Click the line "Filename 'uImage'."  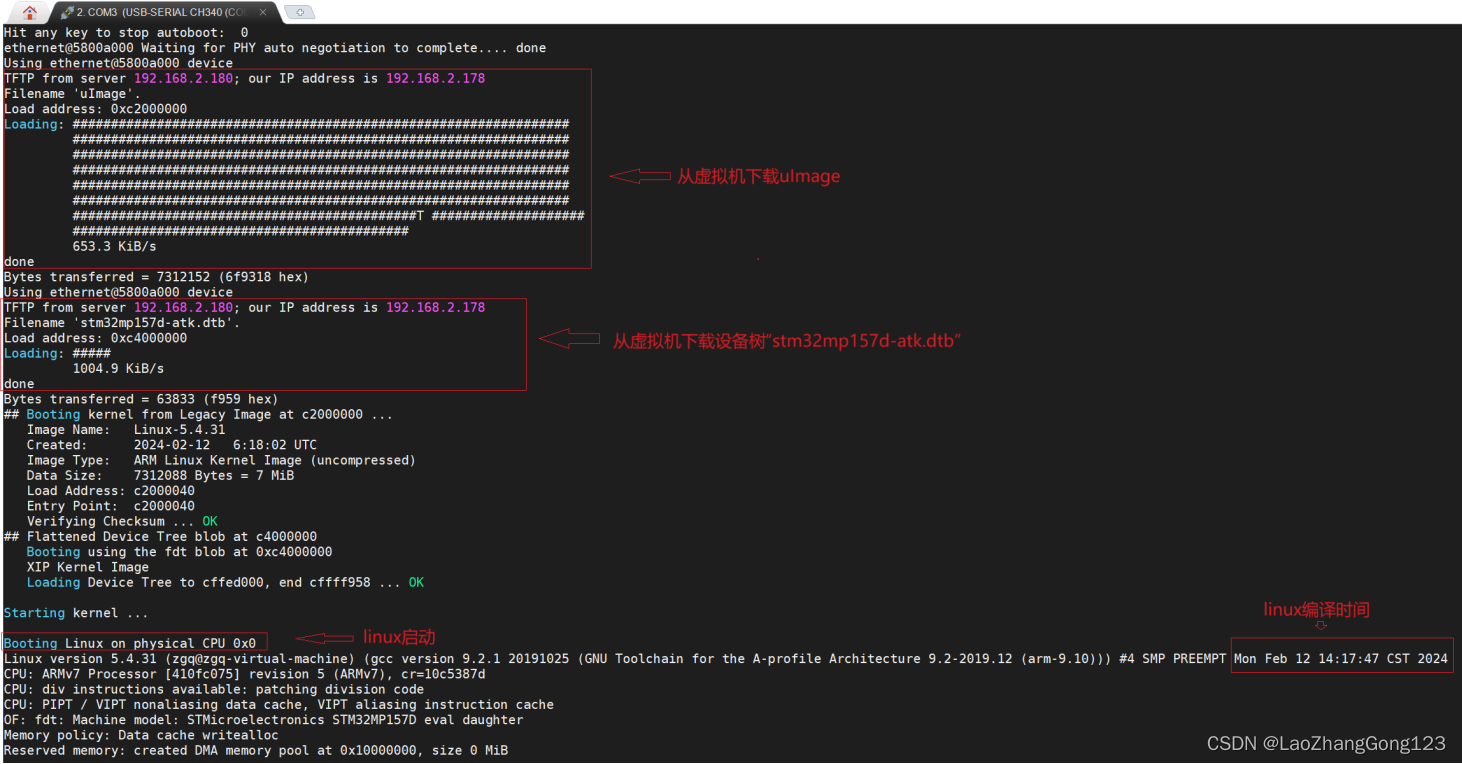point(72,94)
